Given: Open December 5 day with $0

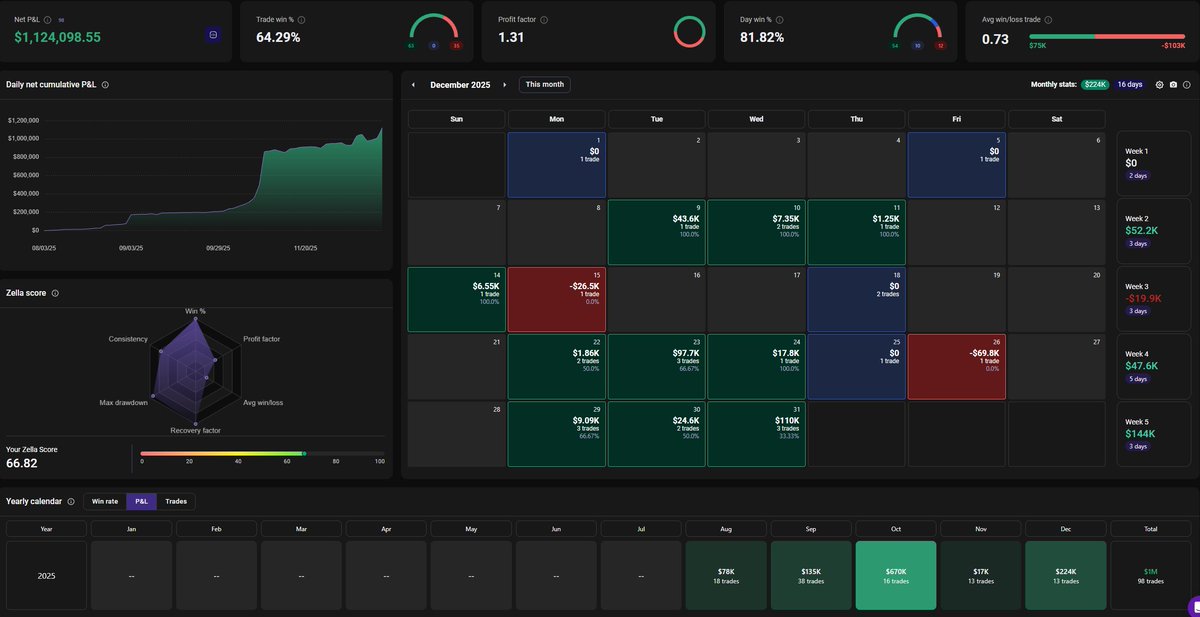Looking at the screenshot, I should click(x=956, y=163).
